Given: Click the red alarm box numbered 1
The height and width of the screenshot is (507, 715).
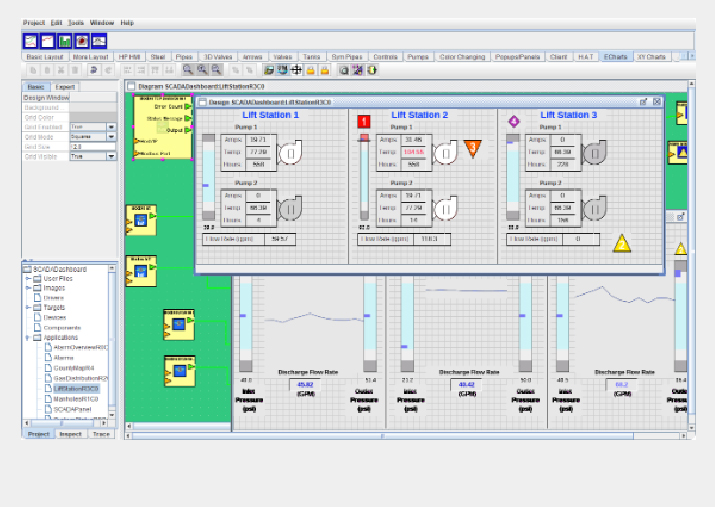Looking at the screenshot, I should [363, 121].
